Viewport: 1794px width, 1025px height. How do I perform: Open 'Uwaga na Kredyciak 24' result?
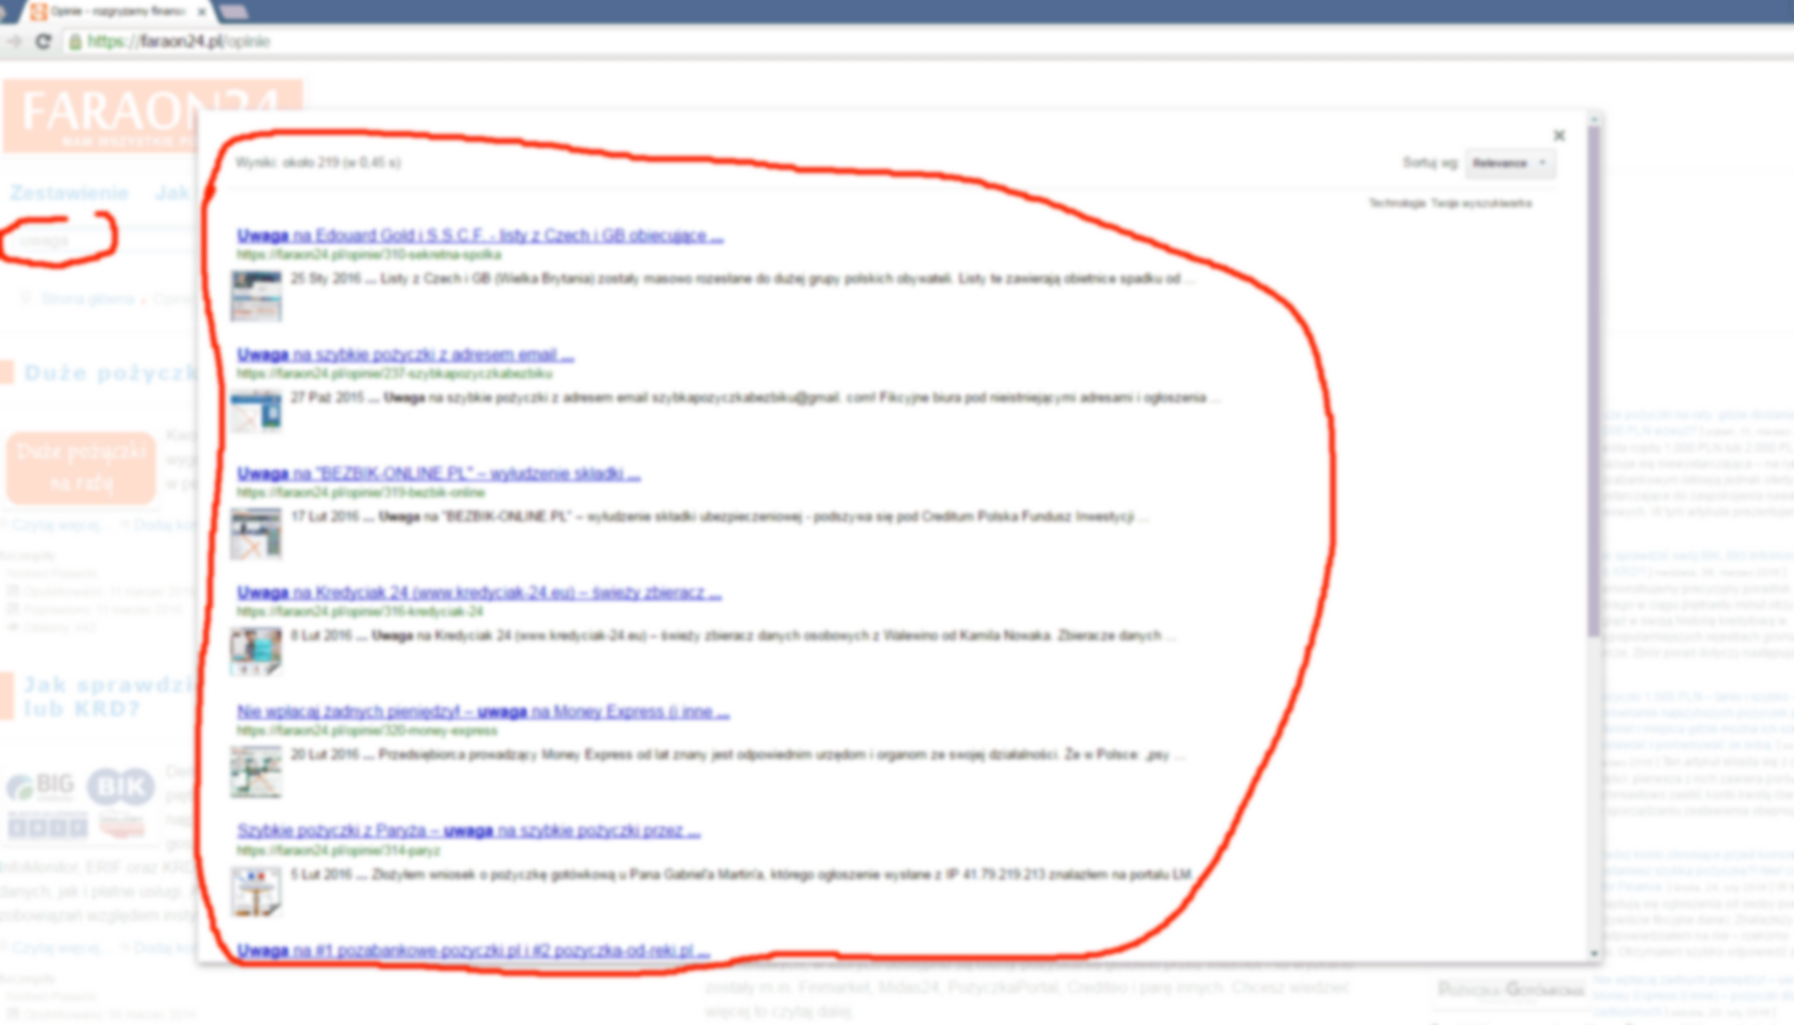[479, 593]
